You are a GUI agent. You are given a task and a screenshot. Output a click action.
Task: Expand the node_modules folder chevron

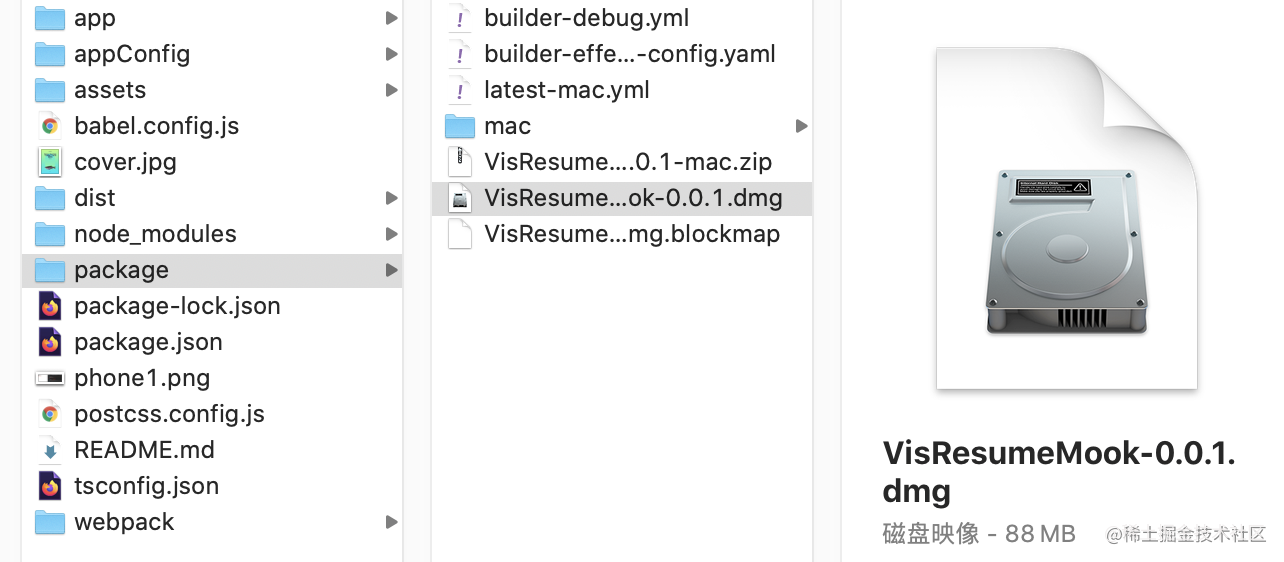(391, 234)
